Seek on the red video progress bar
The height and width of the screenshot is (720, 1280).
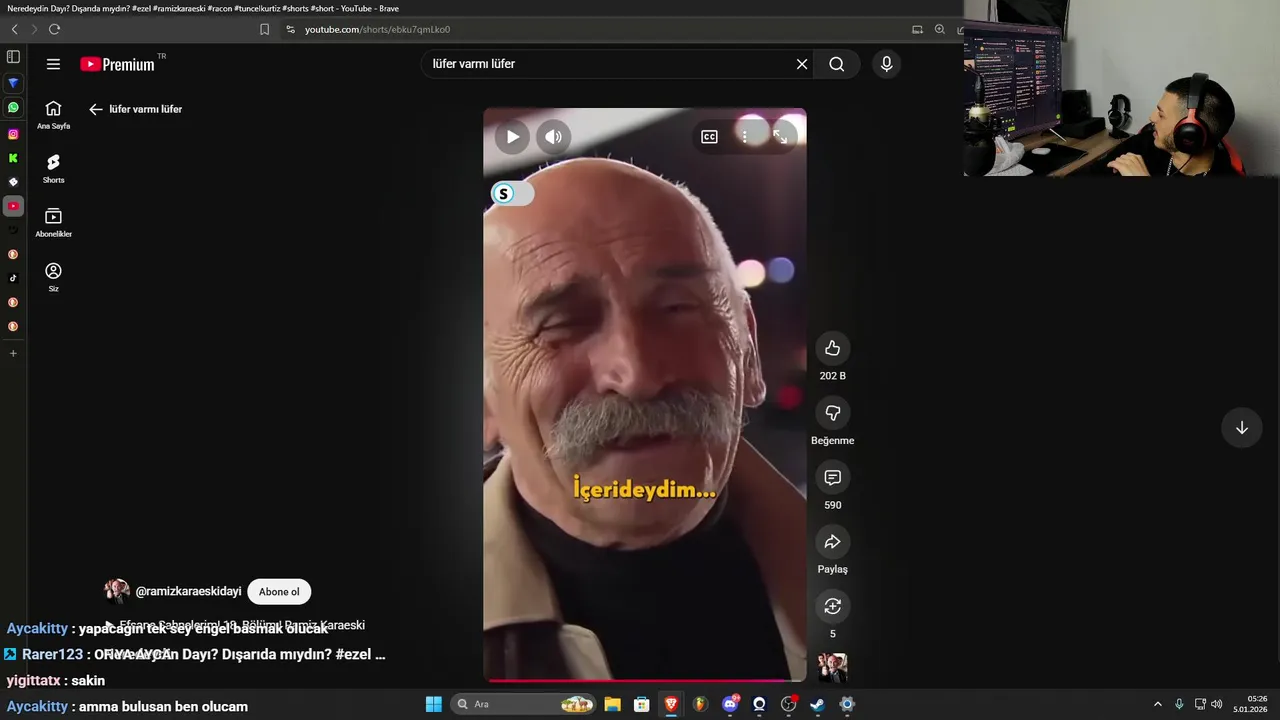click(645, 680)
